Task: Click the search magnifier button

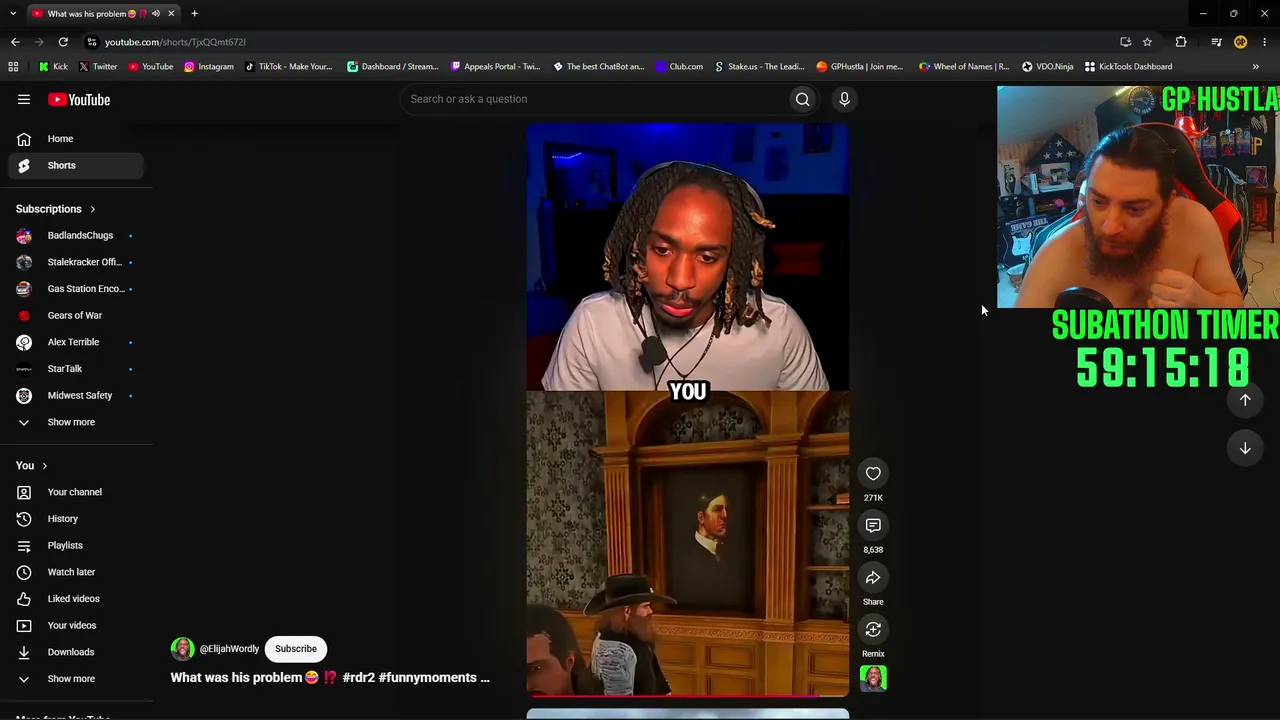Action: point(802,99)
